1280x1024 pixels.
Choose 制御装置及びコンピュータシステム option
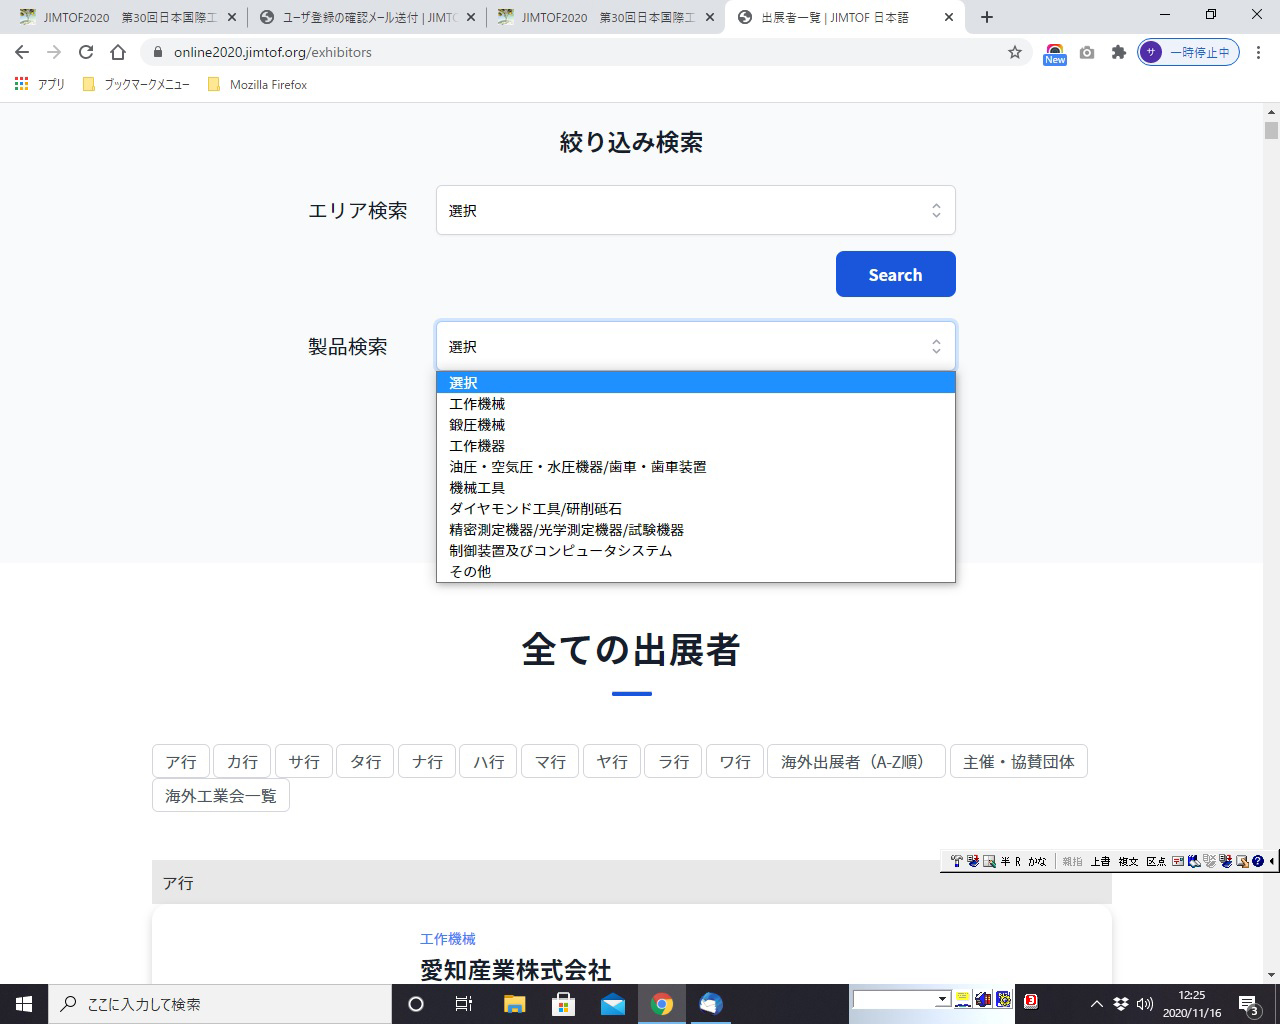pyautogui.click(x=696, y=551)
